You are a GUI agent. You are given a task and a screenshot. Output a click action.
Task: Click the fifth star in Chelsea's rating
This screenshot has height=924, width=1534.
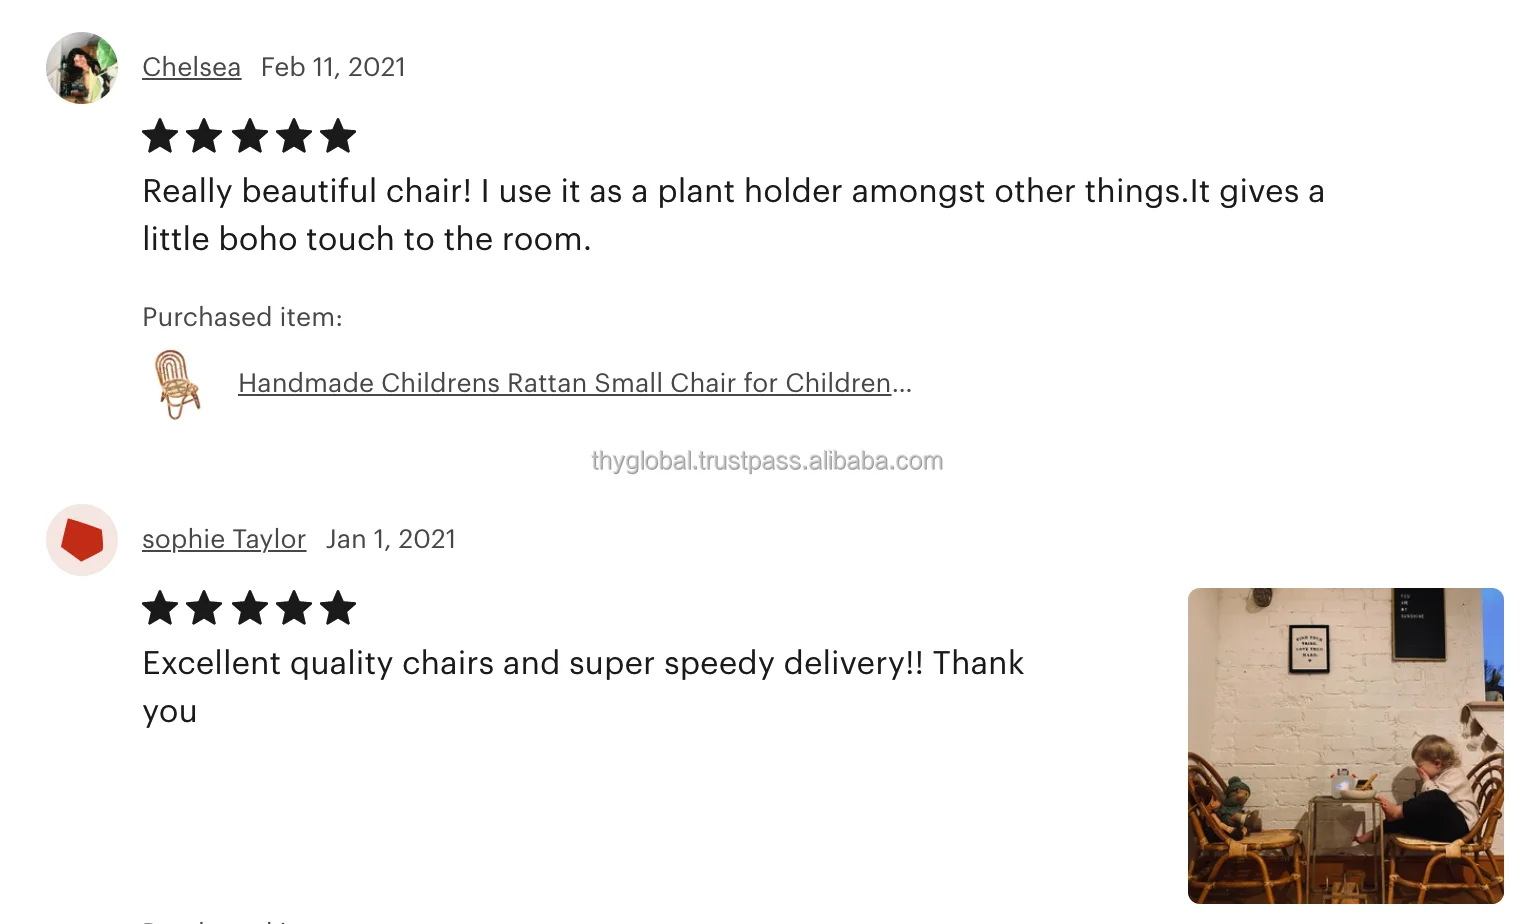[338, 136]
